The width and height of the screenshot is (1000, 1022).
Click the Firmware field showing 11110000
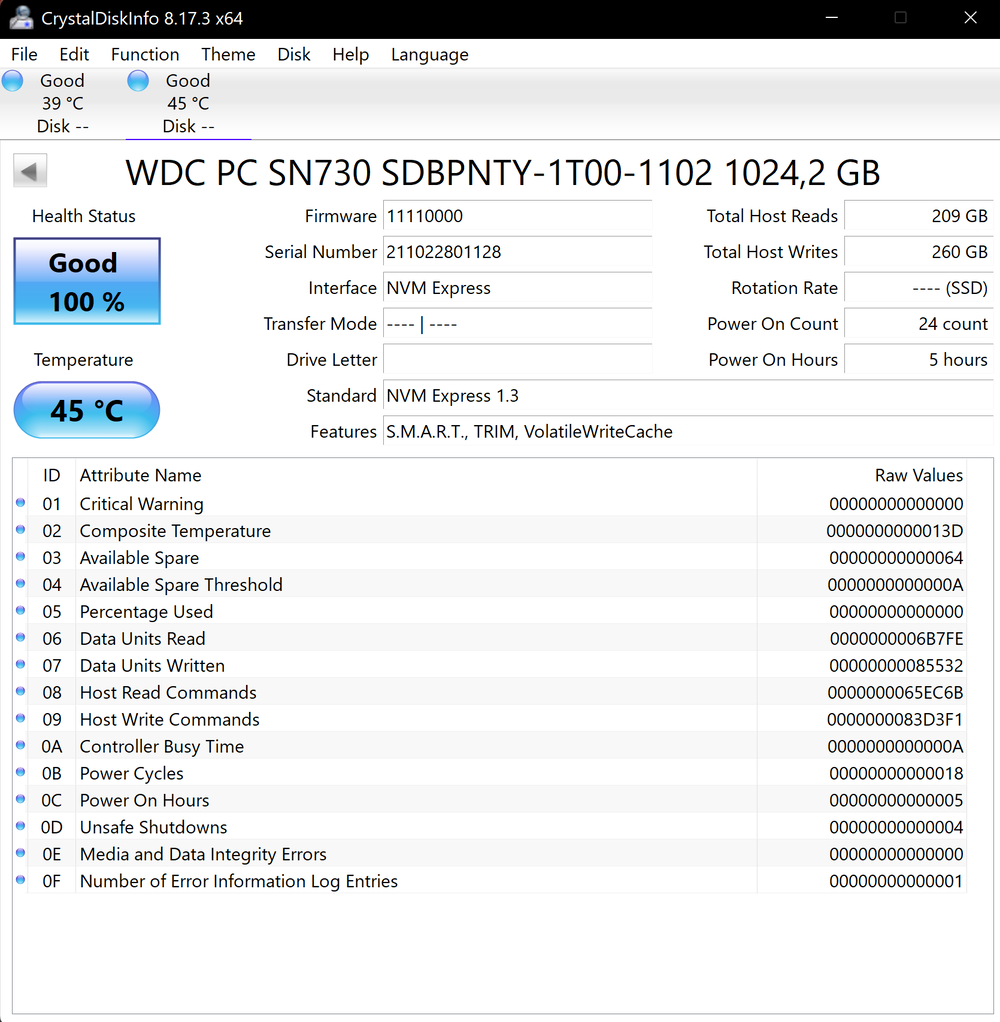tap(518, 216)
